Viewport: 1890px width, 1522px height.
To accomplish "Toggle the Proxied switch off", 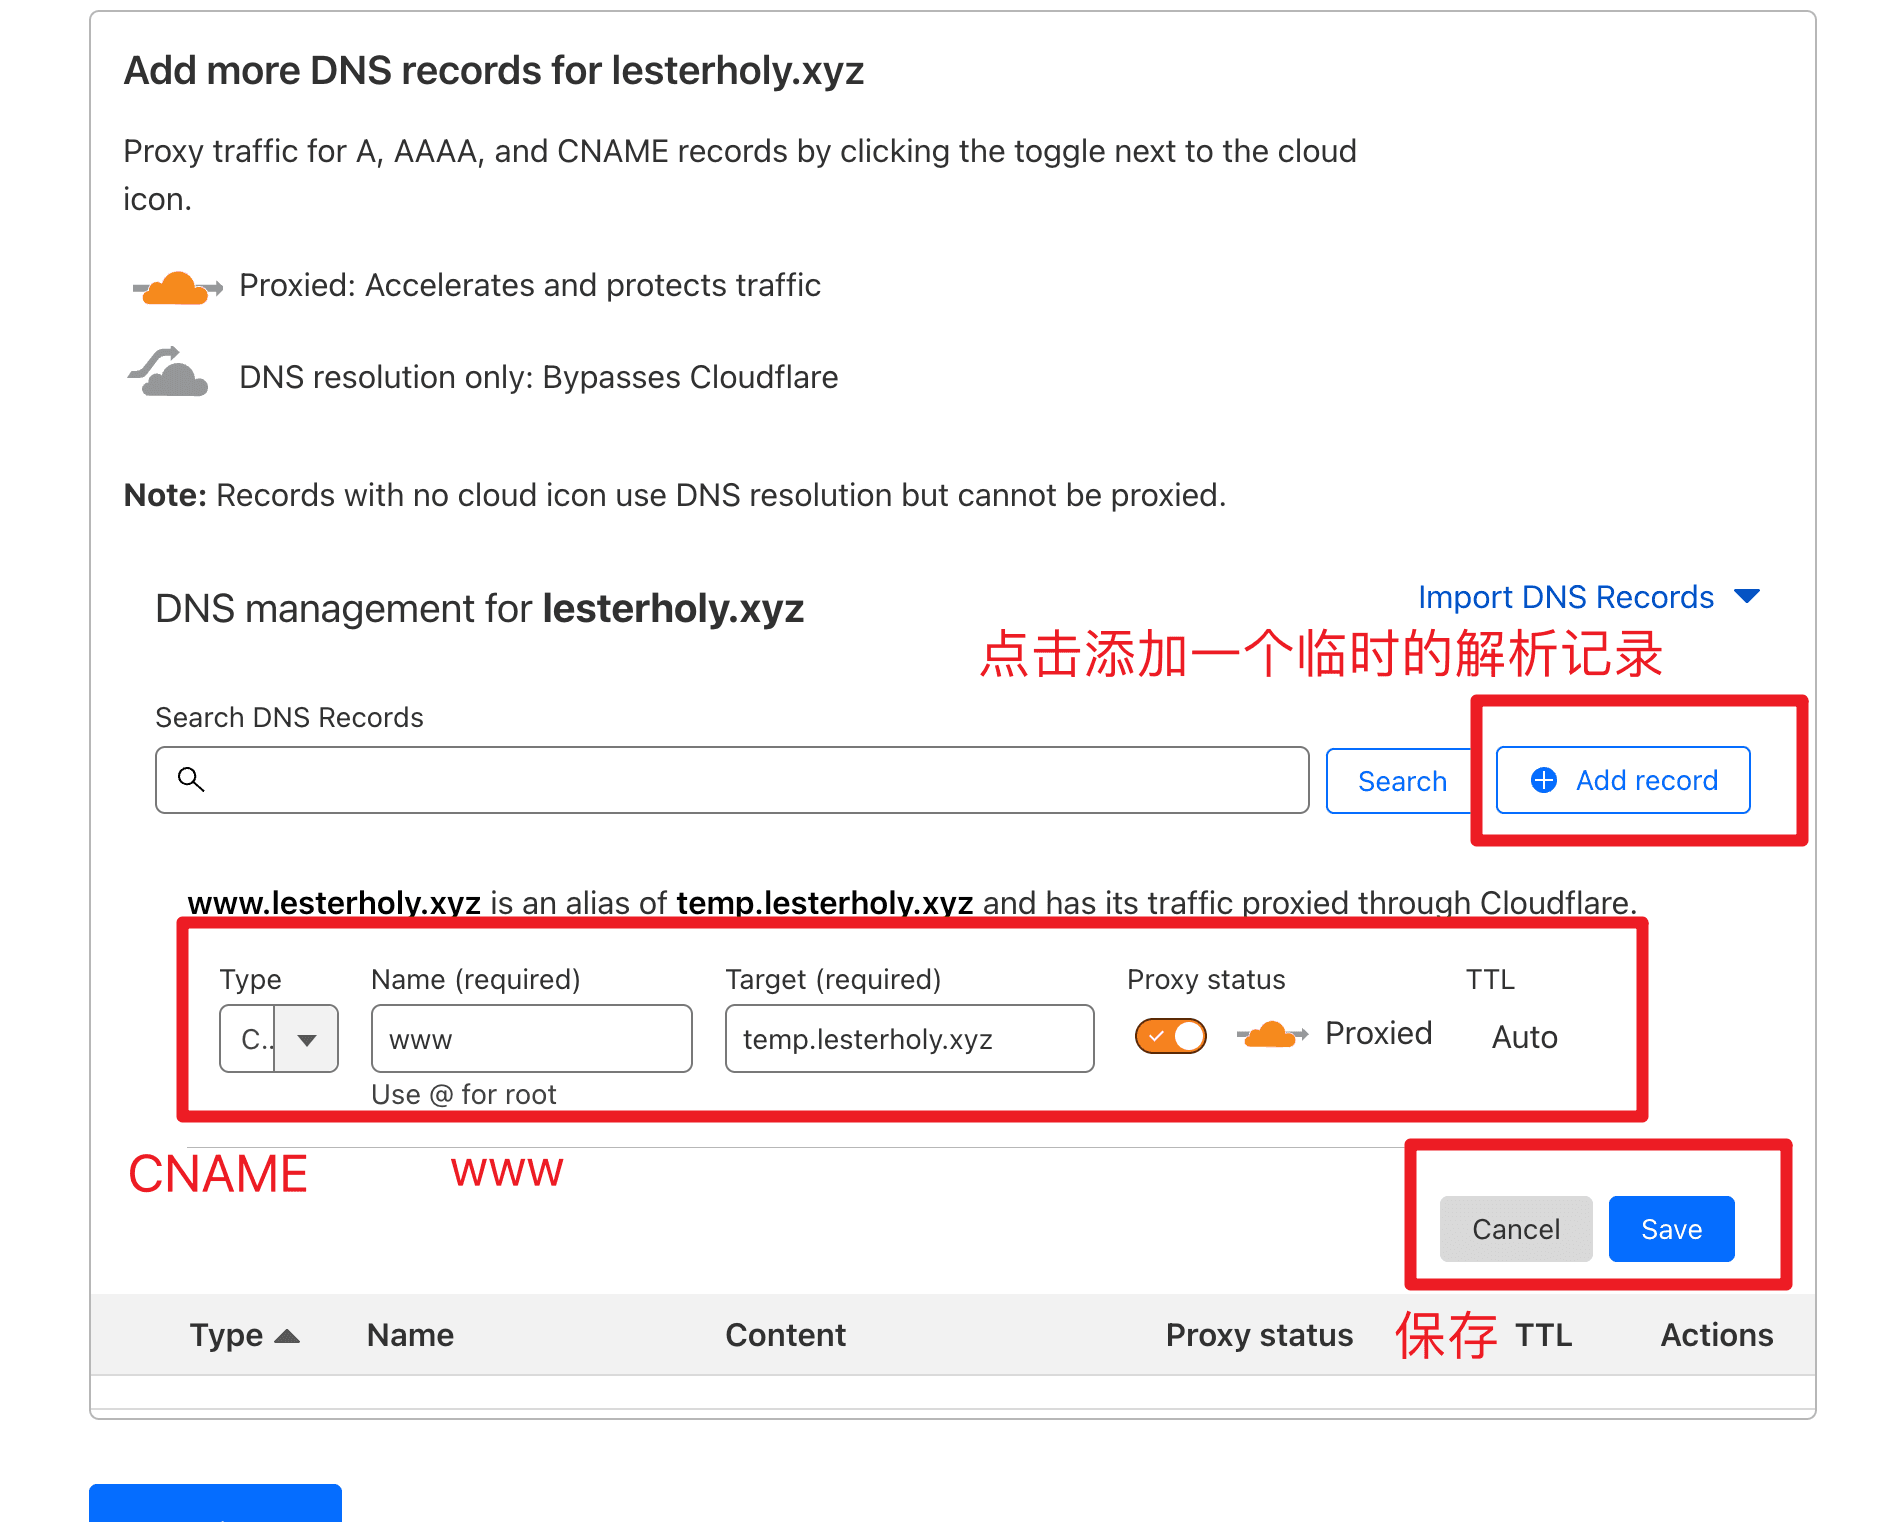I will click(1170, 1036).
